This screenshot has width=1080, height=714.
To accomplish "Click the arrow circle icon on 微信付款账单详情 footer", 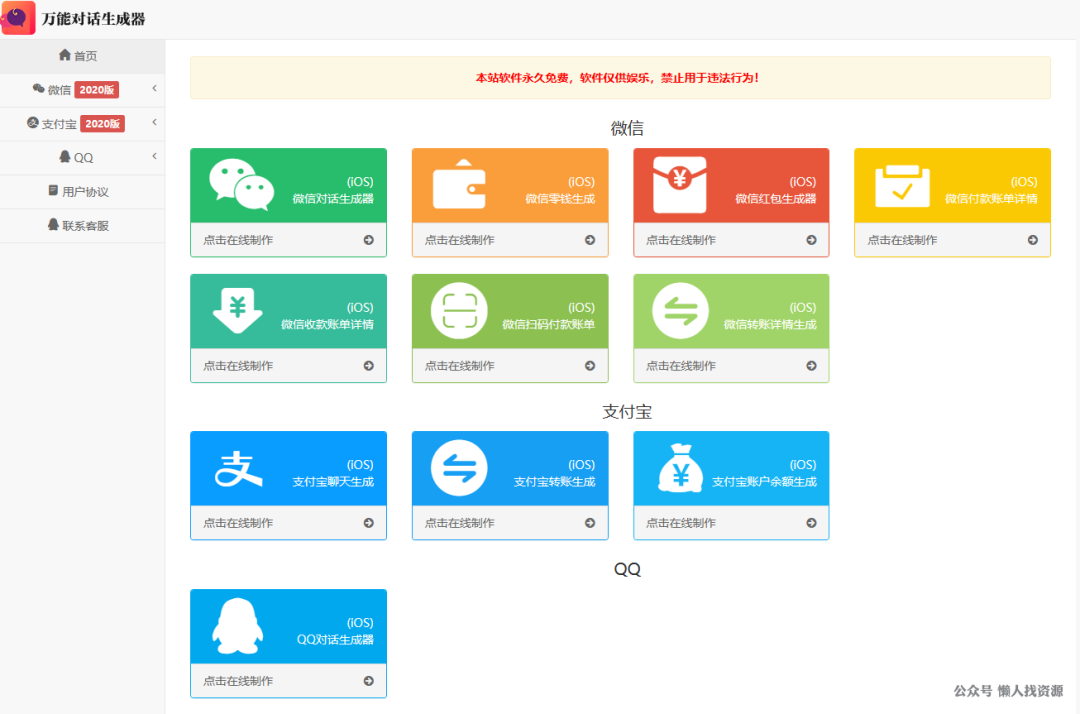I will click(1032, 240).
